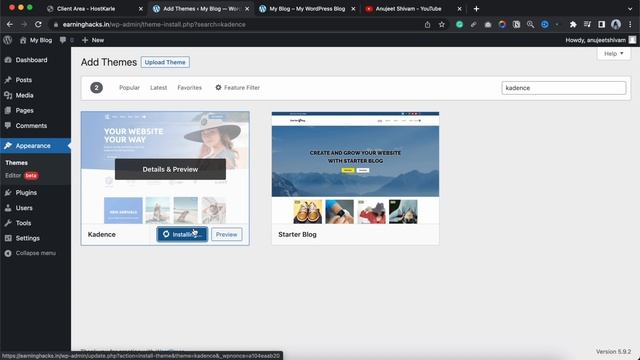Switch to the Latest themes filter

point(158,87)
